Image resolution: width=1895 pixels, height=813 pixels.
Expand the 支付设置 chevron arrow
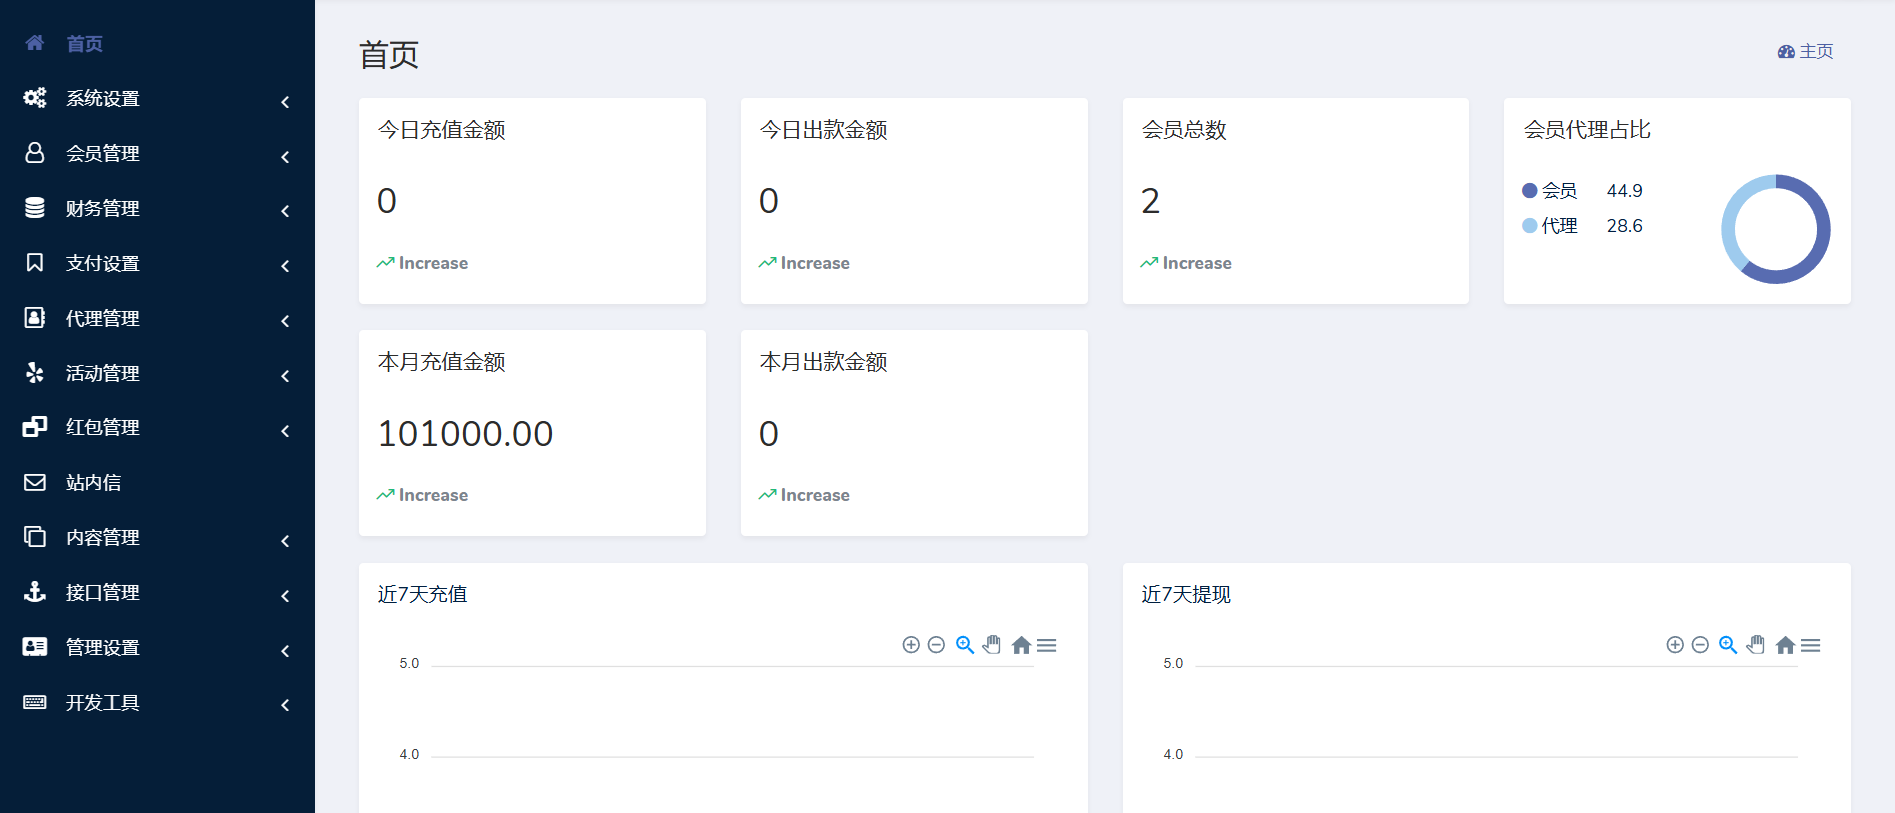pyautogui.click(x=286, y=266)
